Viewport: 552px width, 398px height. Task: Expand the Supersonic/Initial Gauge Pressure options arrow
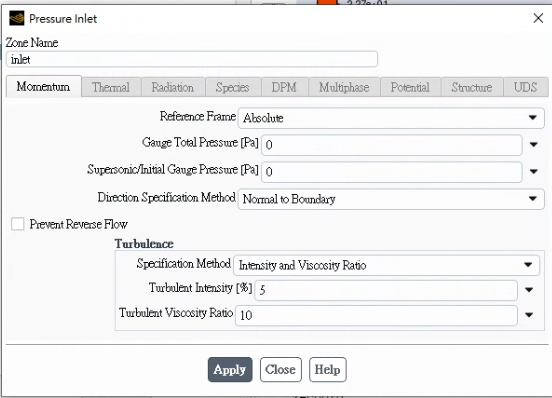[x=533, y=172]
